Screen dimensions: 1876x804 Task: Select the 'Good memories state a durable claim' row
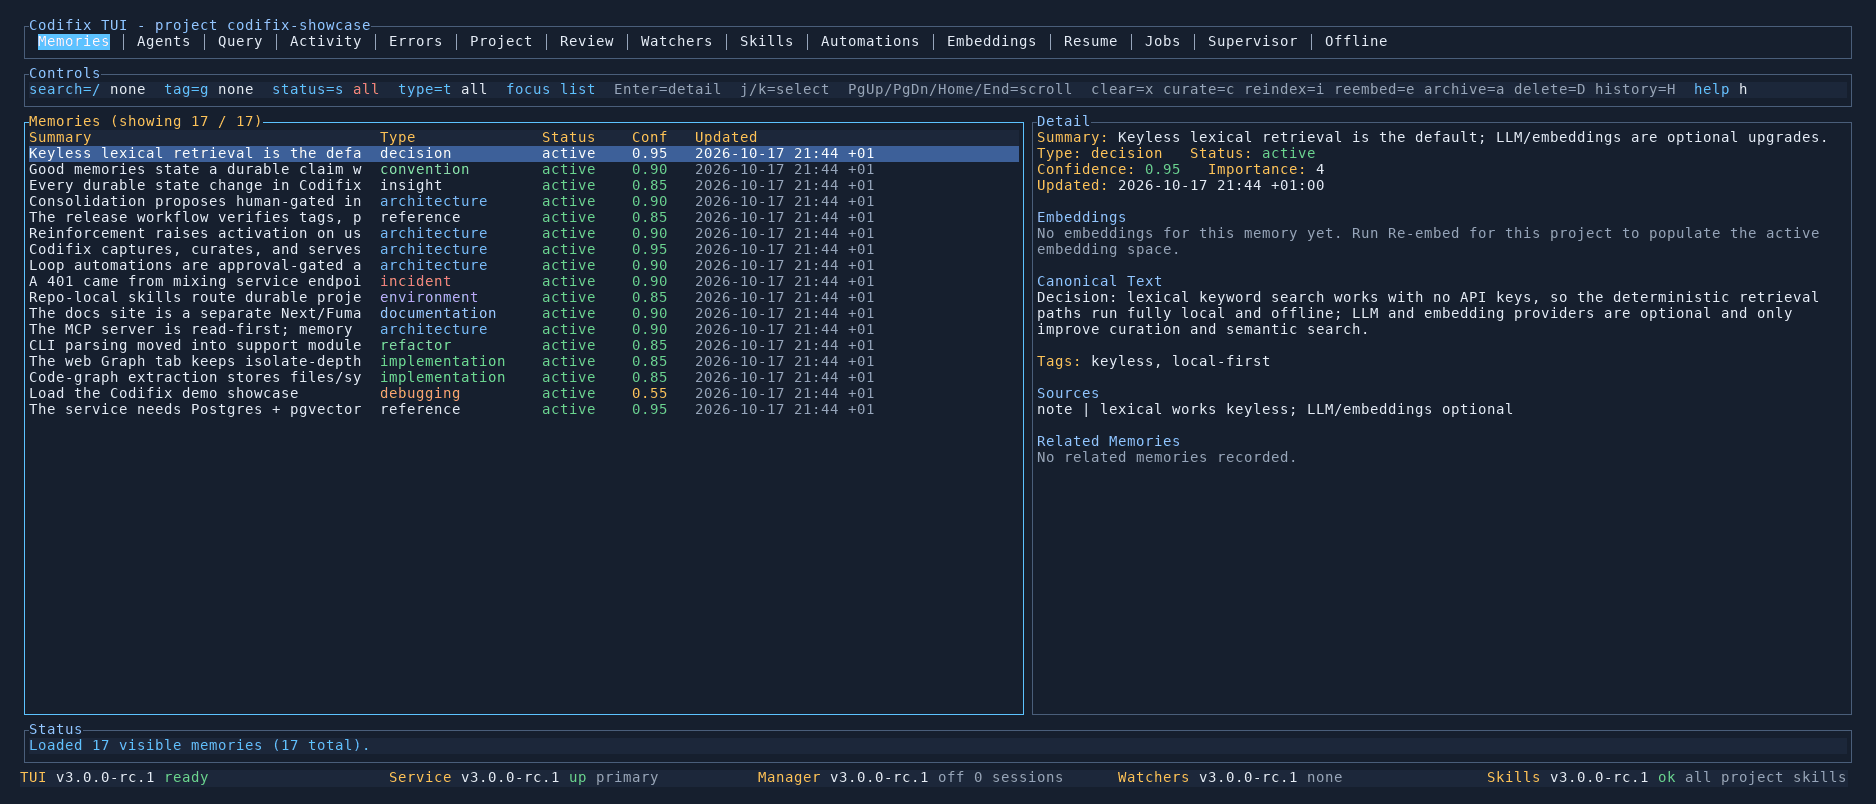[523, 170]
